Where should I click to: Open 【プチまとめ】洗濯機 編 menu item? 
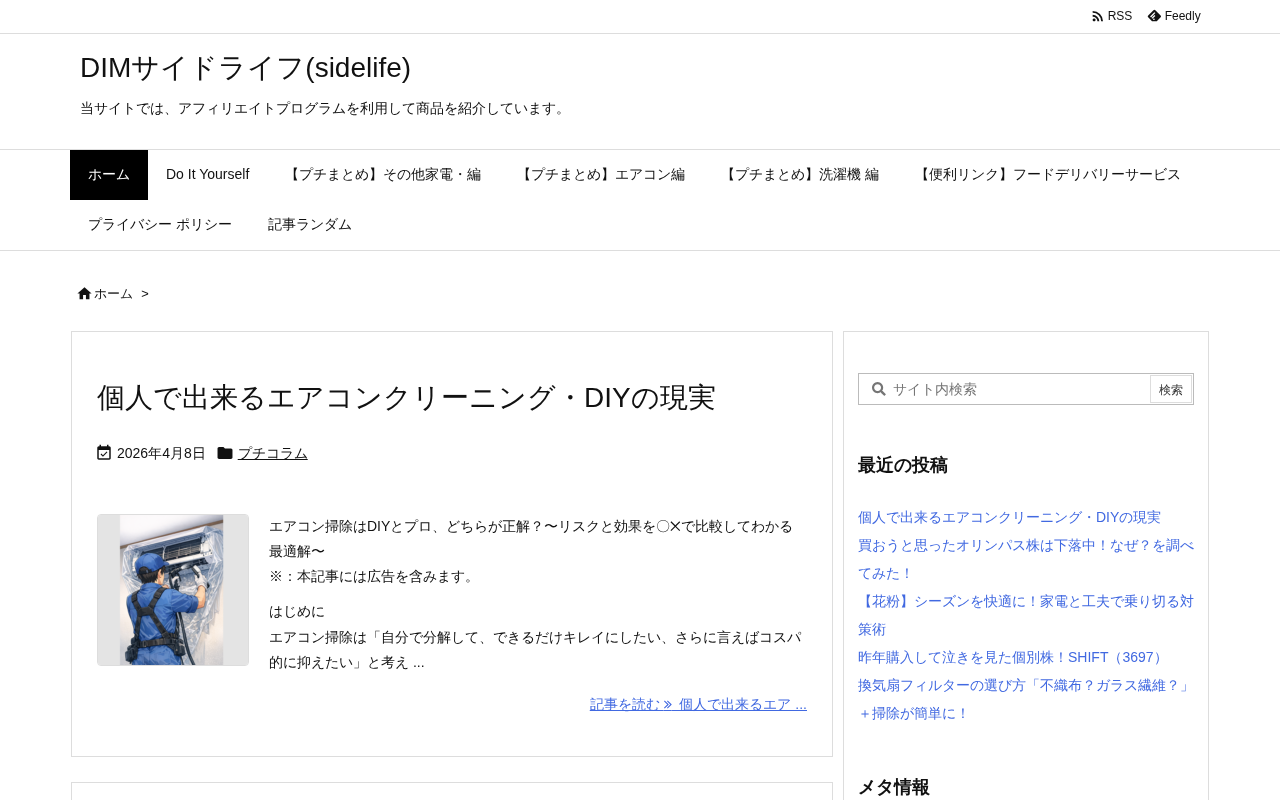[800, 175]
